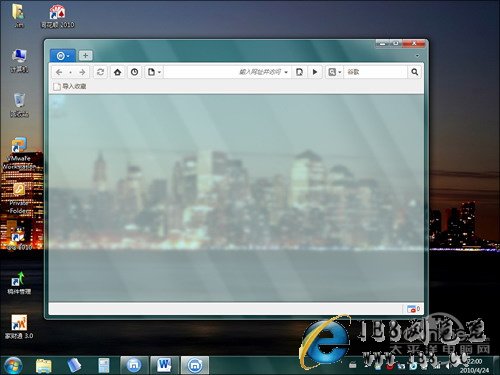Expand the address bar history dropdown arrow
Image resolution: width=500 pixels, height=375 pixels.
tap(286, 72)
